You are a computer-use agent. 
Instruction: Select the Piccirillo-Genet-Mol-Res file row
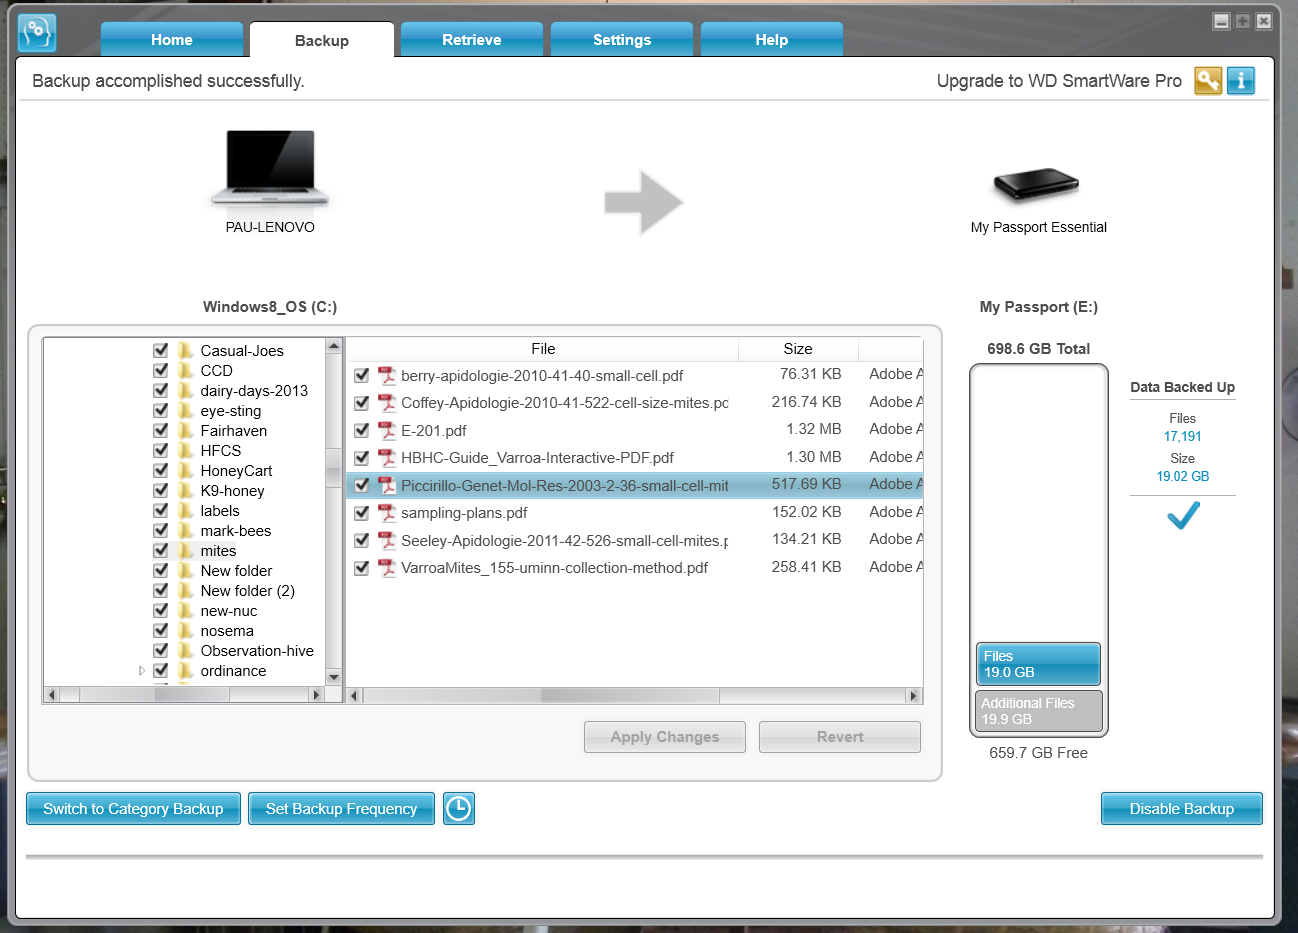tap(635, 485)
